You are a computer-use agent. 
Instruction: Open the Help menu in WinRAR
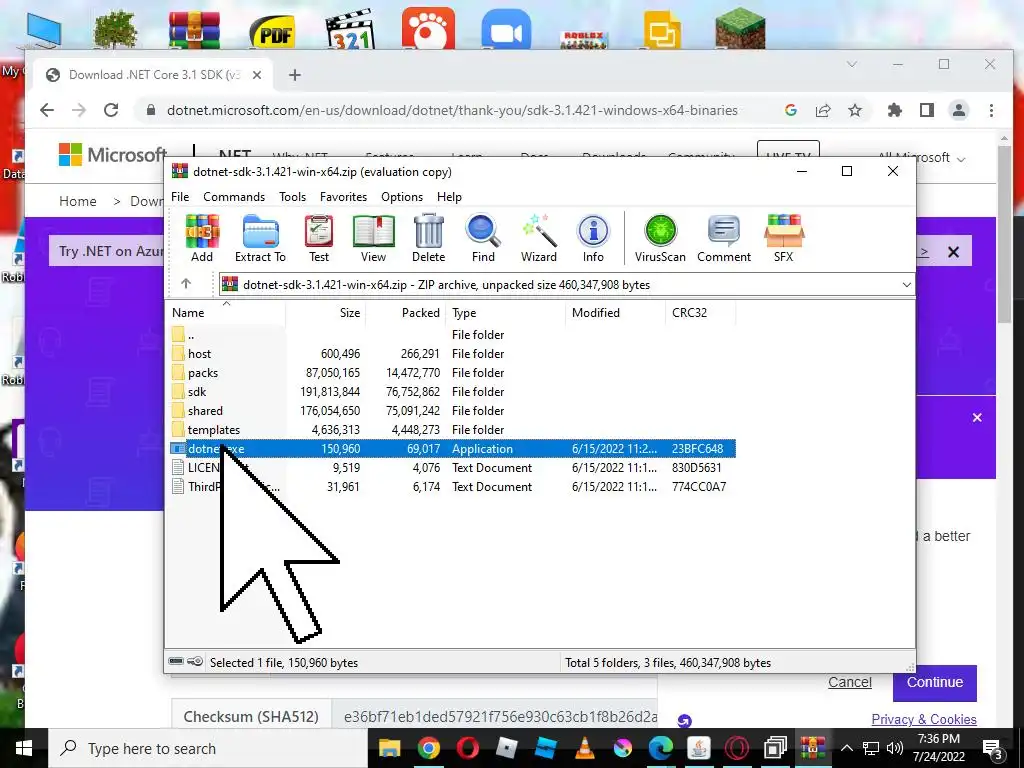pyautogui.click(x=449, y=197)
